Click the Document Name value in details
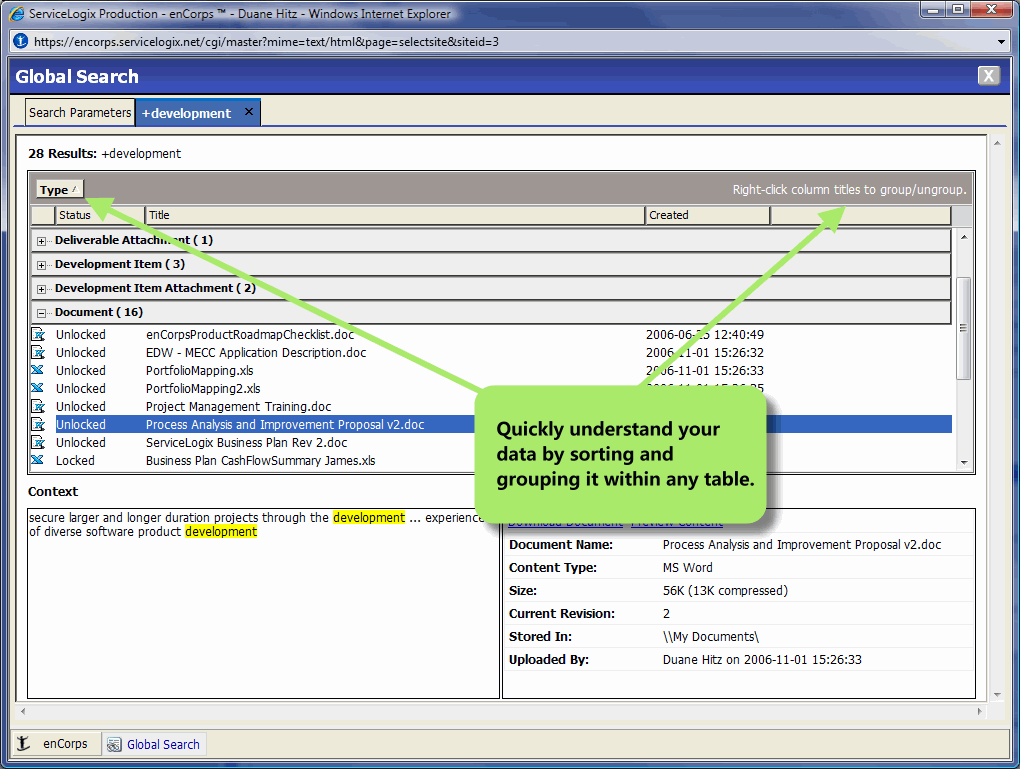 (x=802, y=545)
